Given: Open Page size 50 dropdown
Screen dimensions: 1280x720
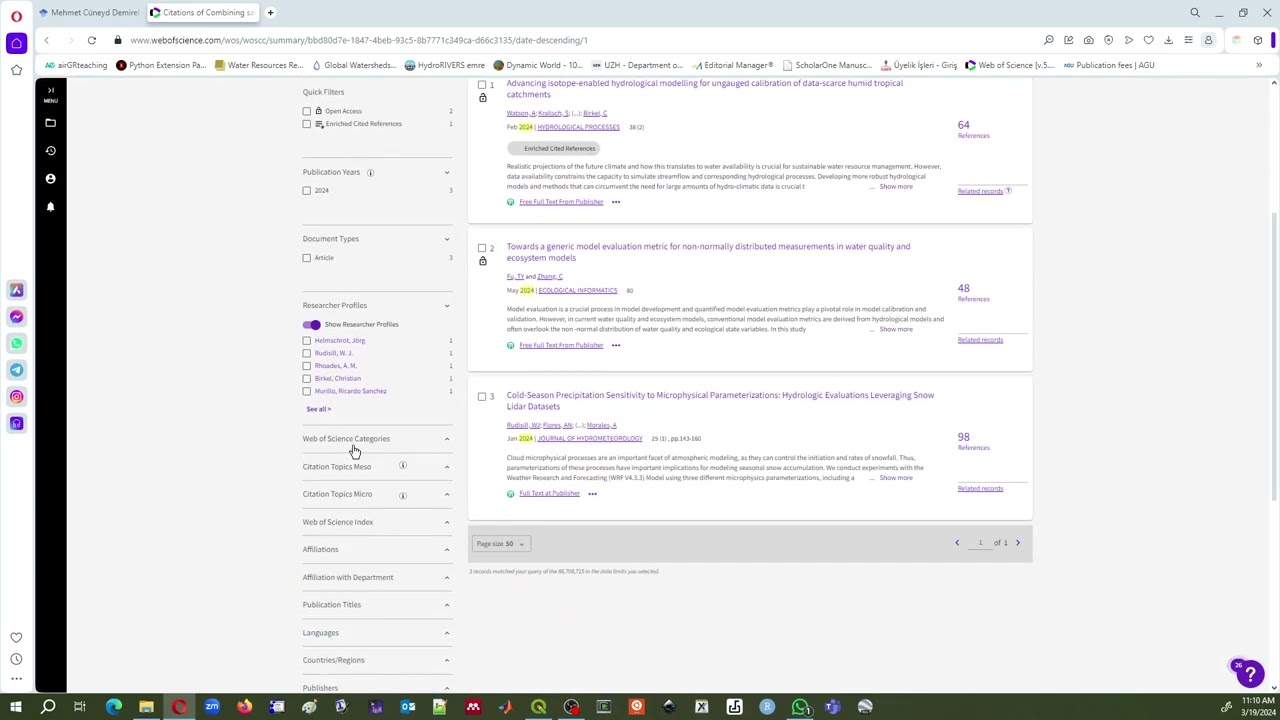Looking at the screenshot, I should pos(500,544).
